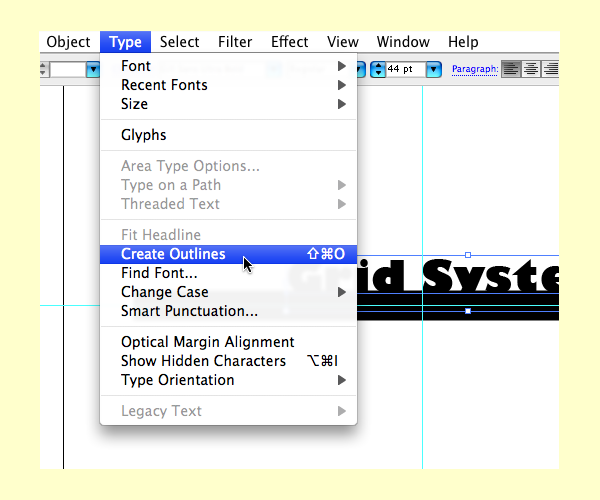
Task: Open Smart Punctuation dialog
Action: (189, 311)
